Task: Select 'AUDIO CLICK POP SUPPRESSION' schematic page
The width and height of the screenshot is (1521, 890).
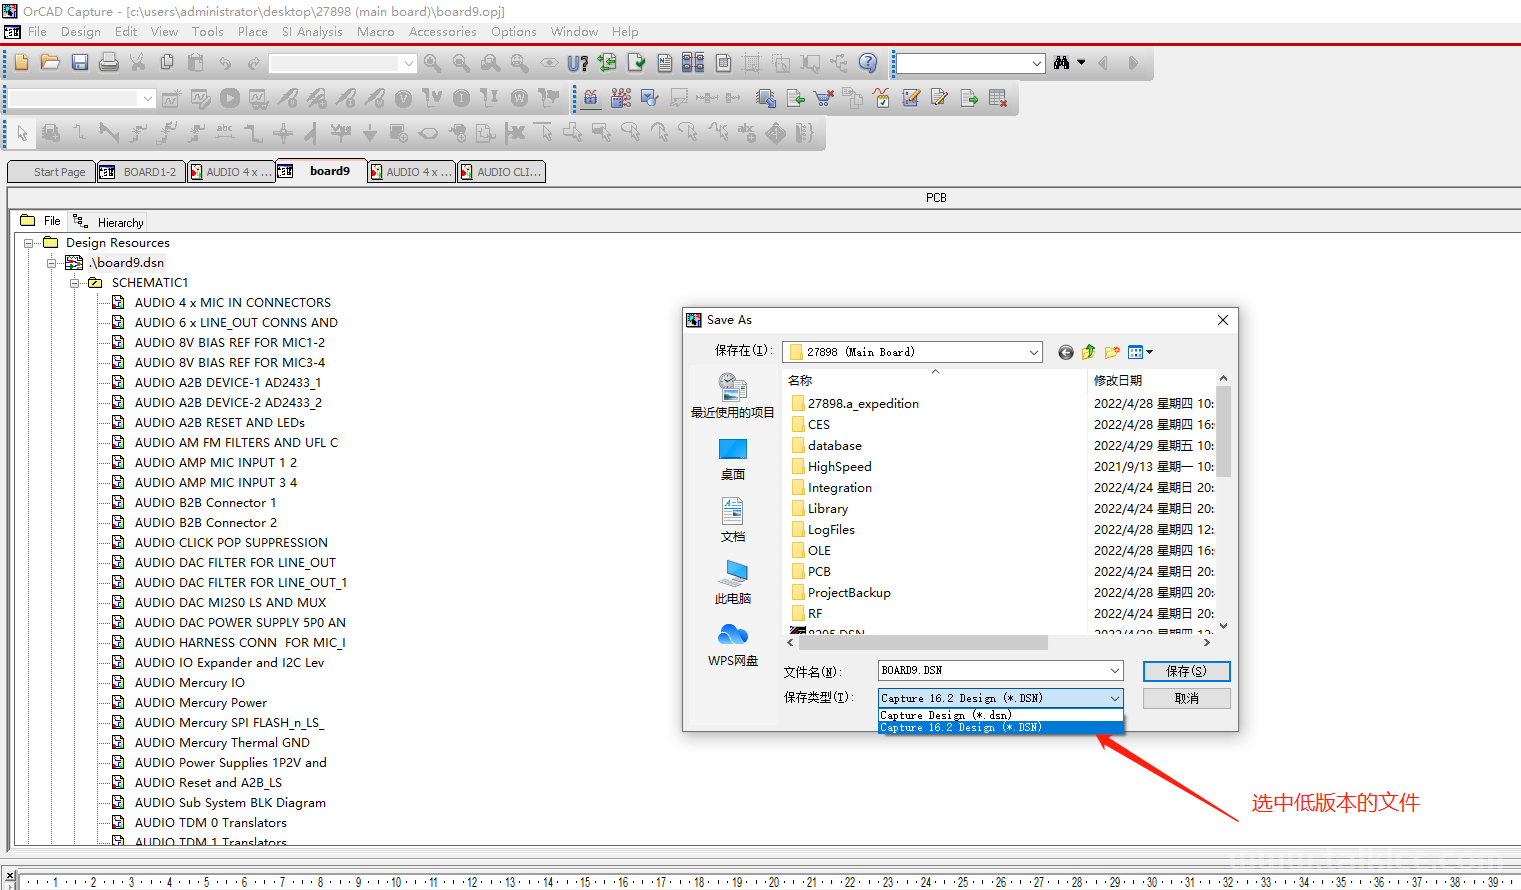Action: pyautogui.click(x=231, y=543)
